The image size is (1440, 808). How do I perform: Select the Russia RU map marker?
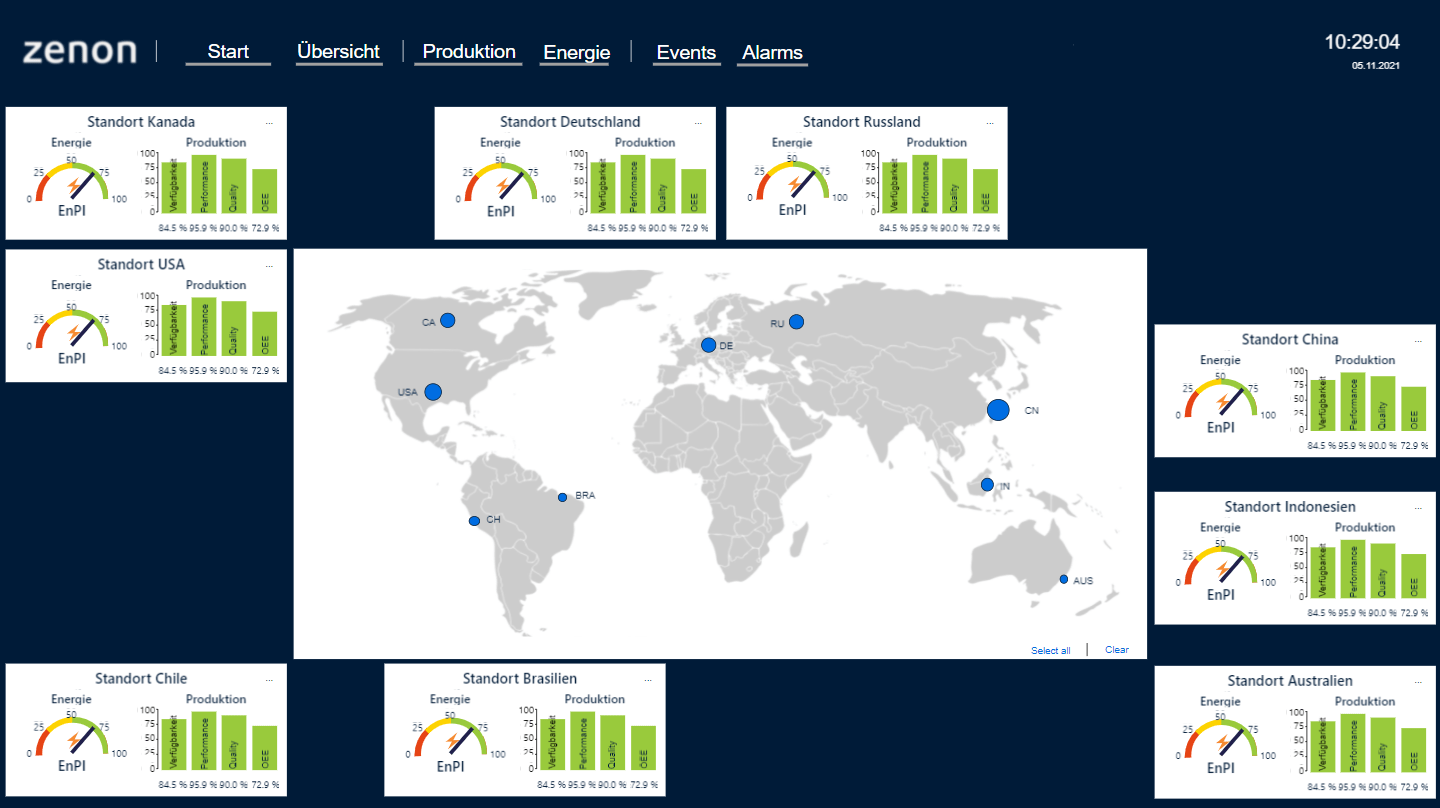tap(796, 322)
